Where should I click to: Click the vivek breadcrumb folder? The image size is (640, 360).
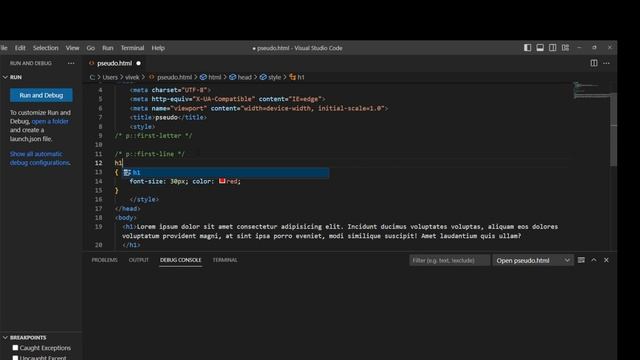pos(132,77)
